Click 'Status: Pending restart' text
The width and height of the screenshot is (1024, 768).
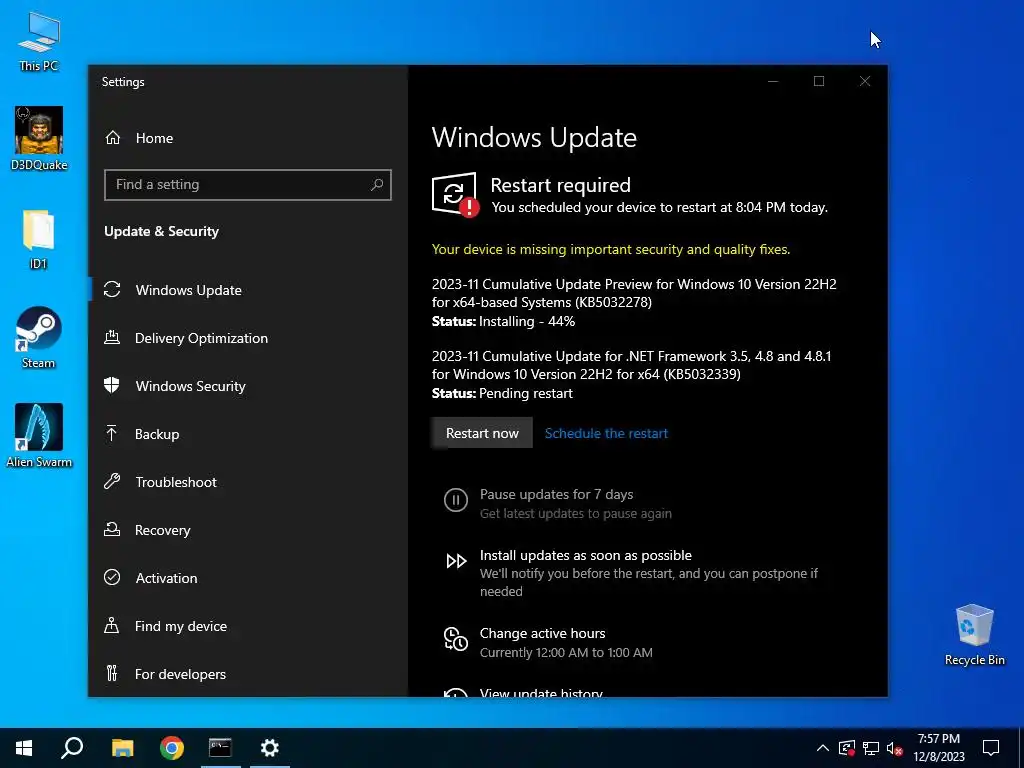tap(502, 393)
